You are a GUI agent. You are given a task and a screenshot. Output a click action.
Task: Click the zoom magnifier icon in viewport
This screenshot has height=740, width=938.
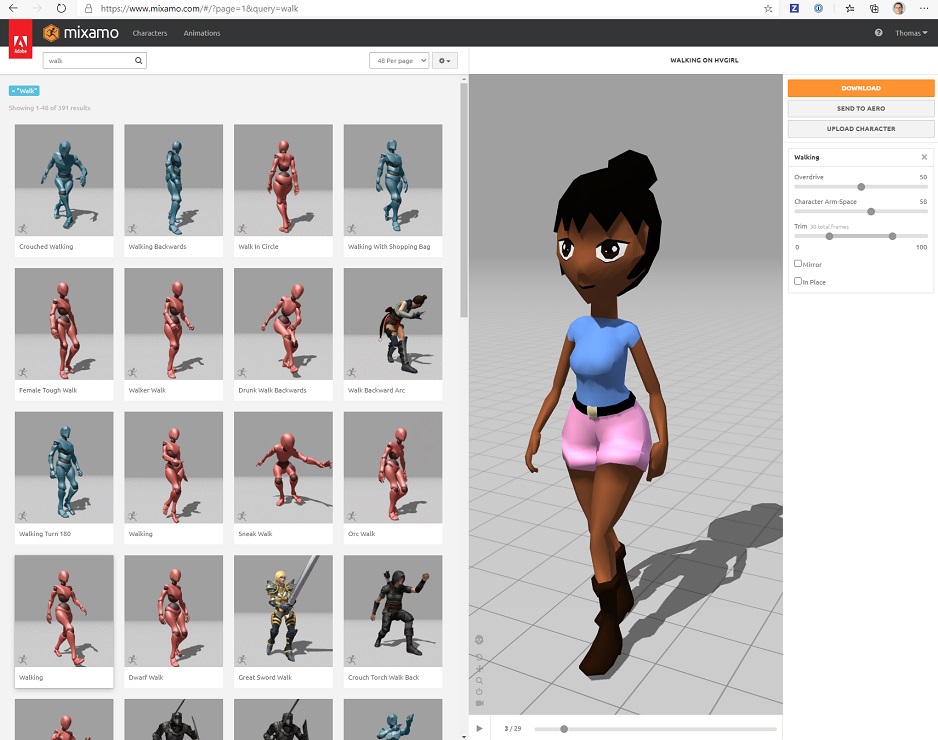[480, 680]
